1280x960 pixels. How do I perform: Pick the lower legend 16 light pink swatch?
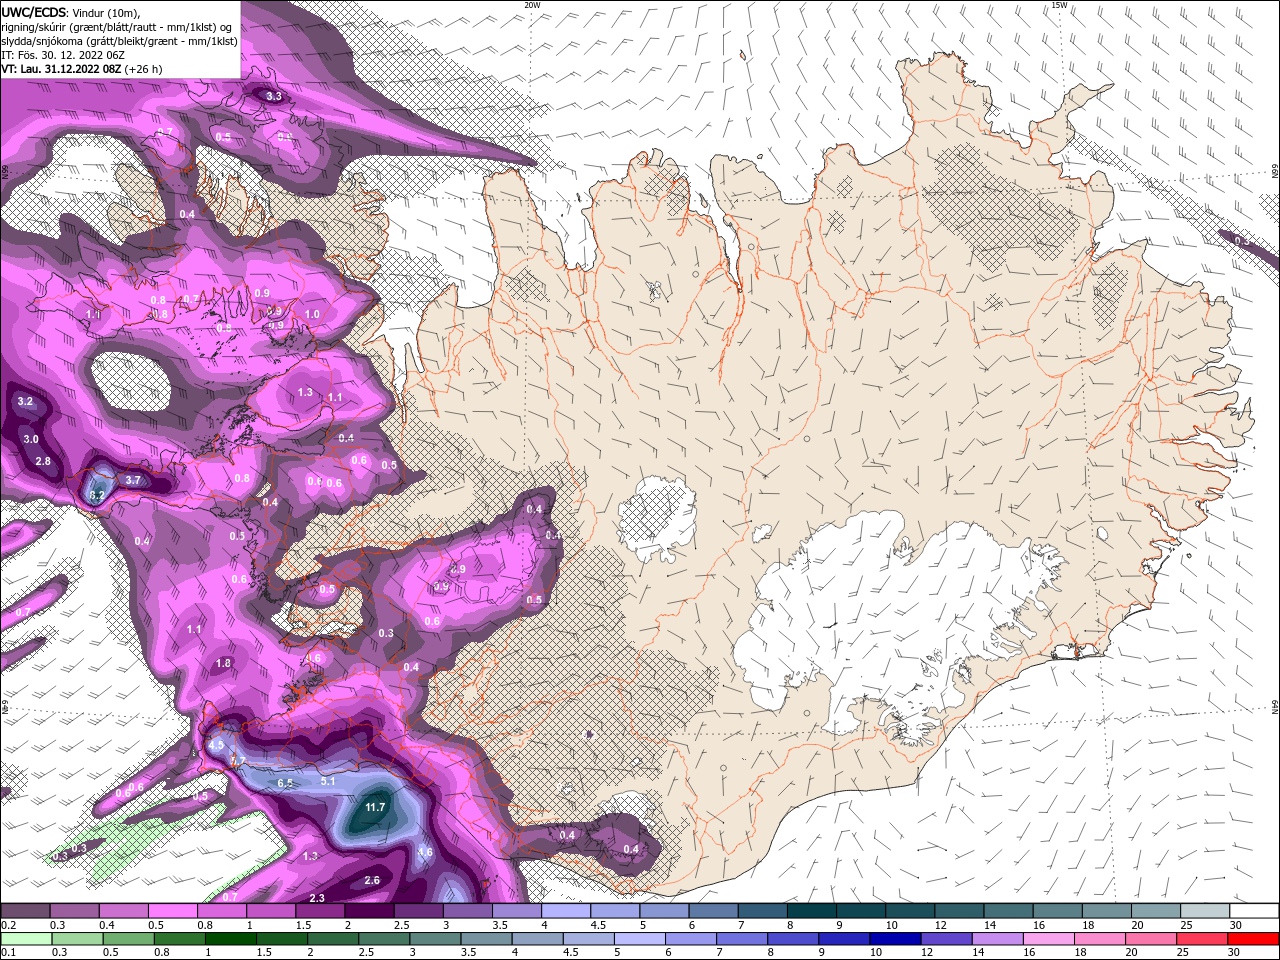tap(1050, 938)
